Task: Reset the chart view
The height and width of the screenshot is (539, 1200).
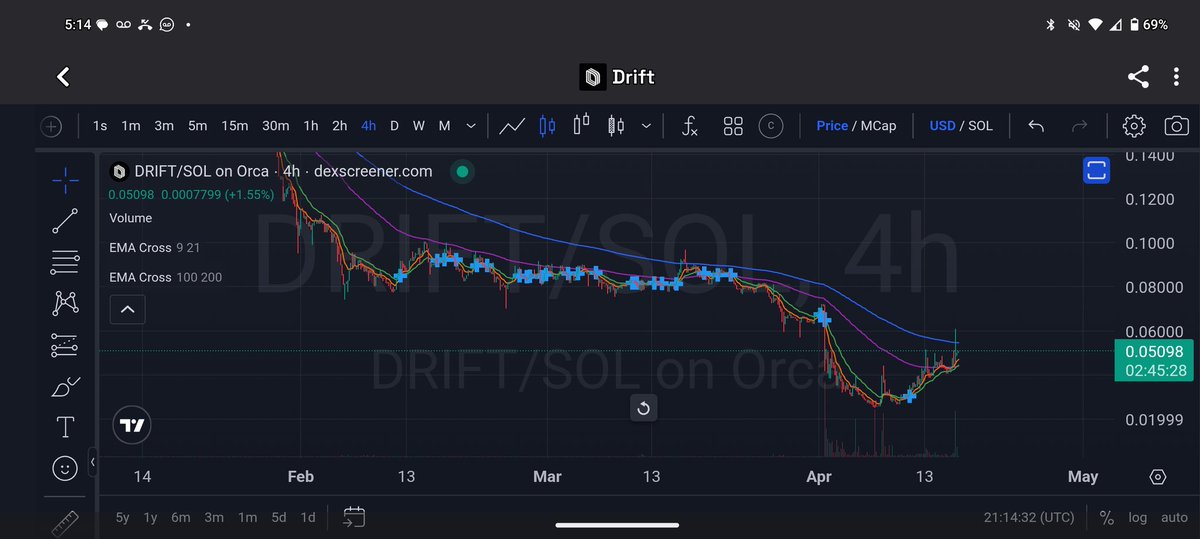Action: point(644,408)
